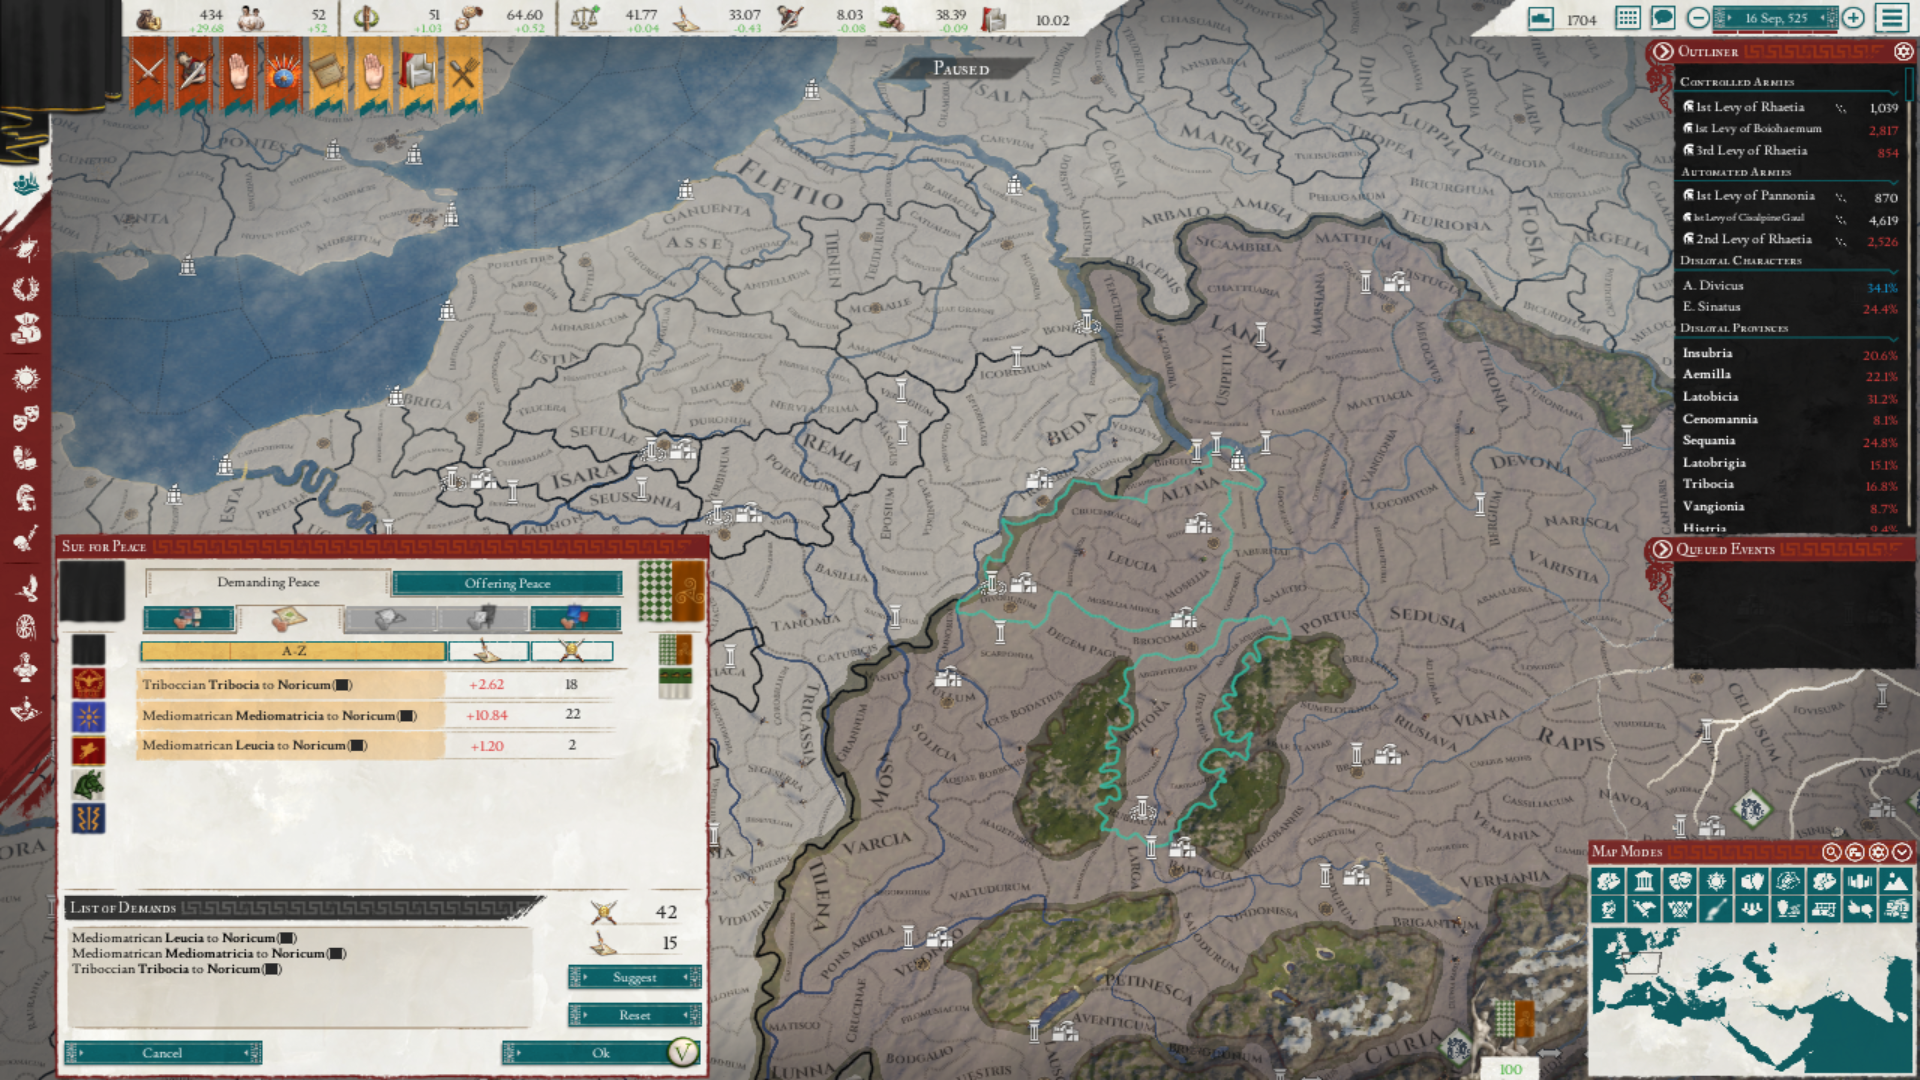
Task: Select the first peace demand category tab
Action: click(x=189, y=619)
